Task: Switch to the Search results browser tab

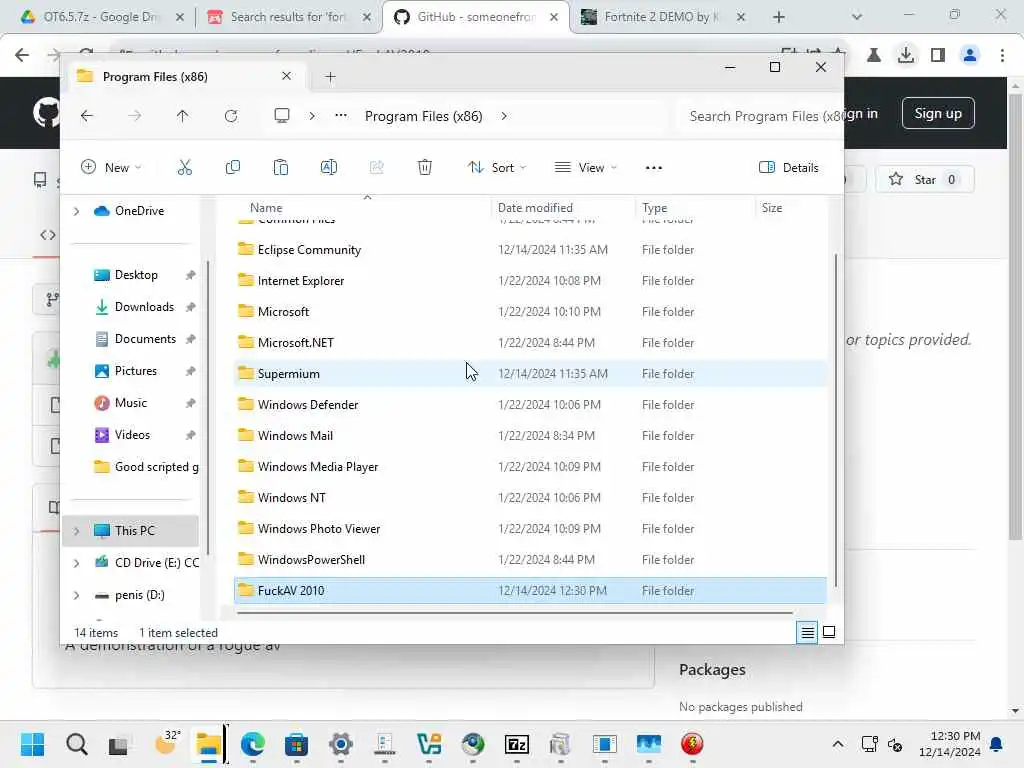Action: click(x=288, y=17)
